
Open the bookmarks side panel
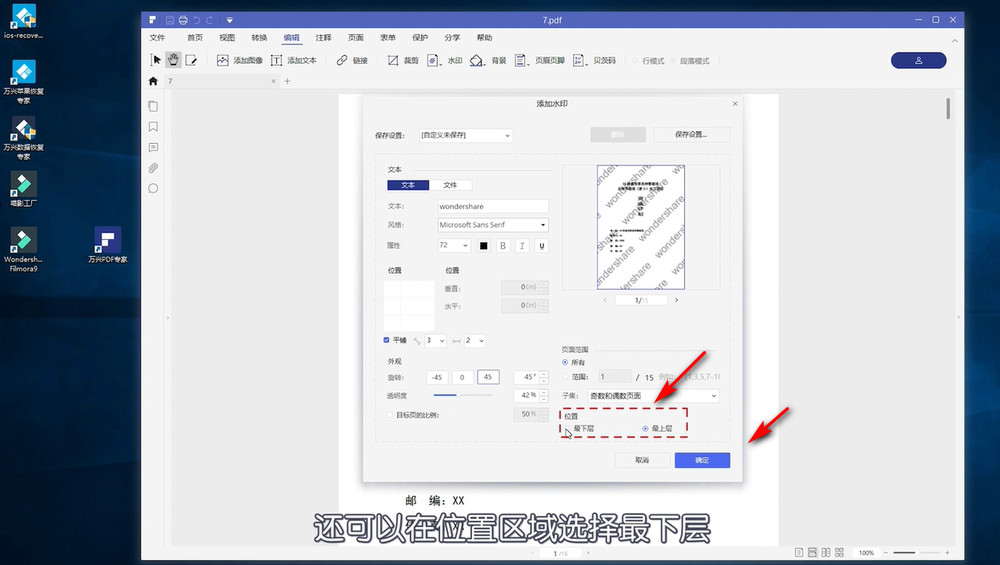153,127
